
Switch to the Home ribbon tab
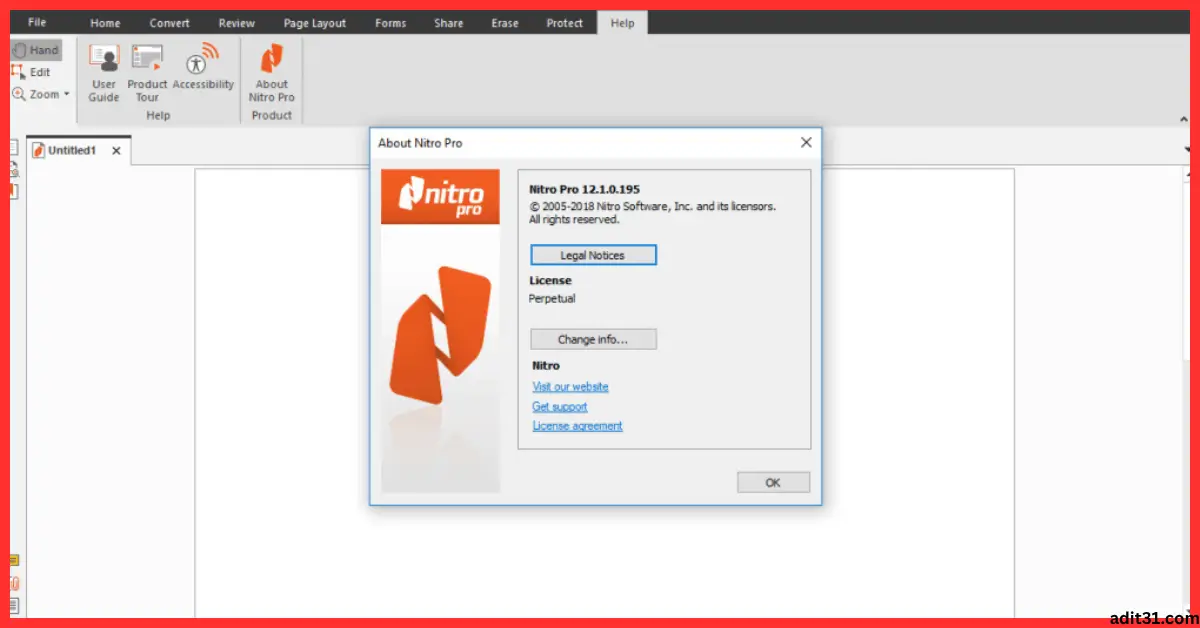[x=105, y=22]
